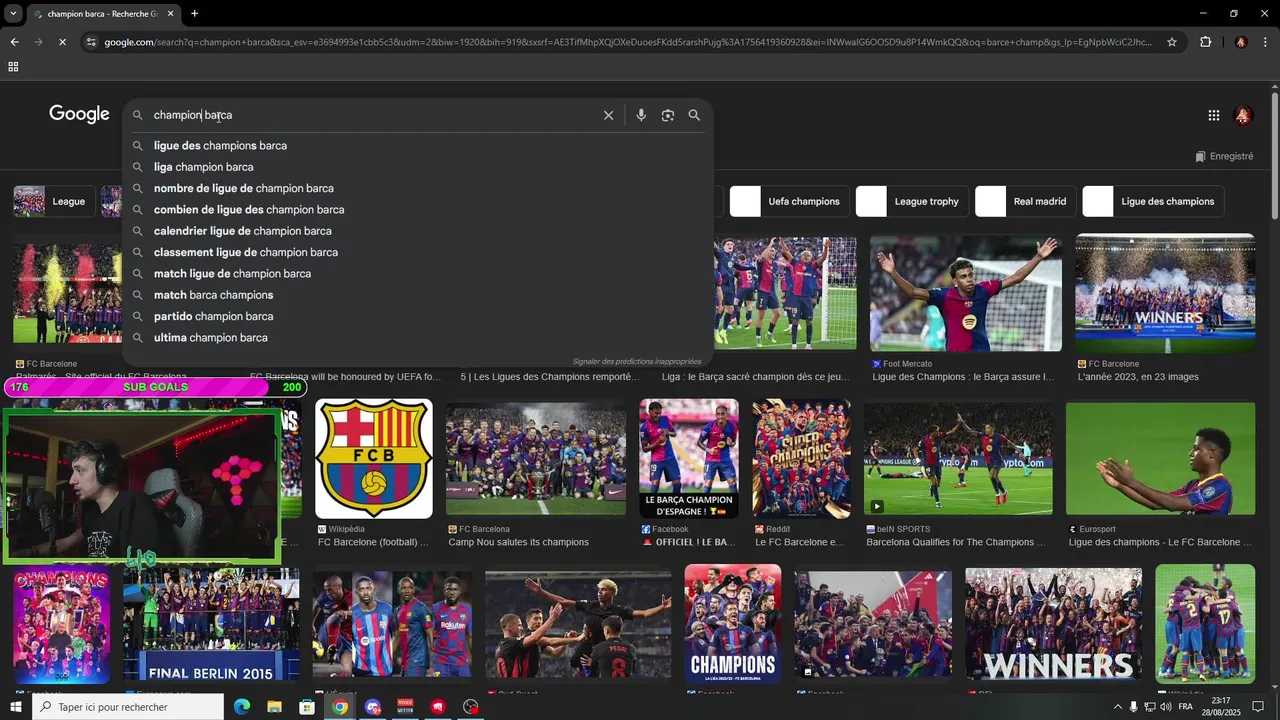Image resolution: width=1280 pixels, height=720 pixels.
Task: Open a new tab with plus button
Action: [x=194, y=14]
